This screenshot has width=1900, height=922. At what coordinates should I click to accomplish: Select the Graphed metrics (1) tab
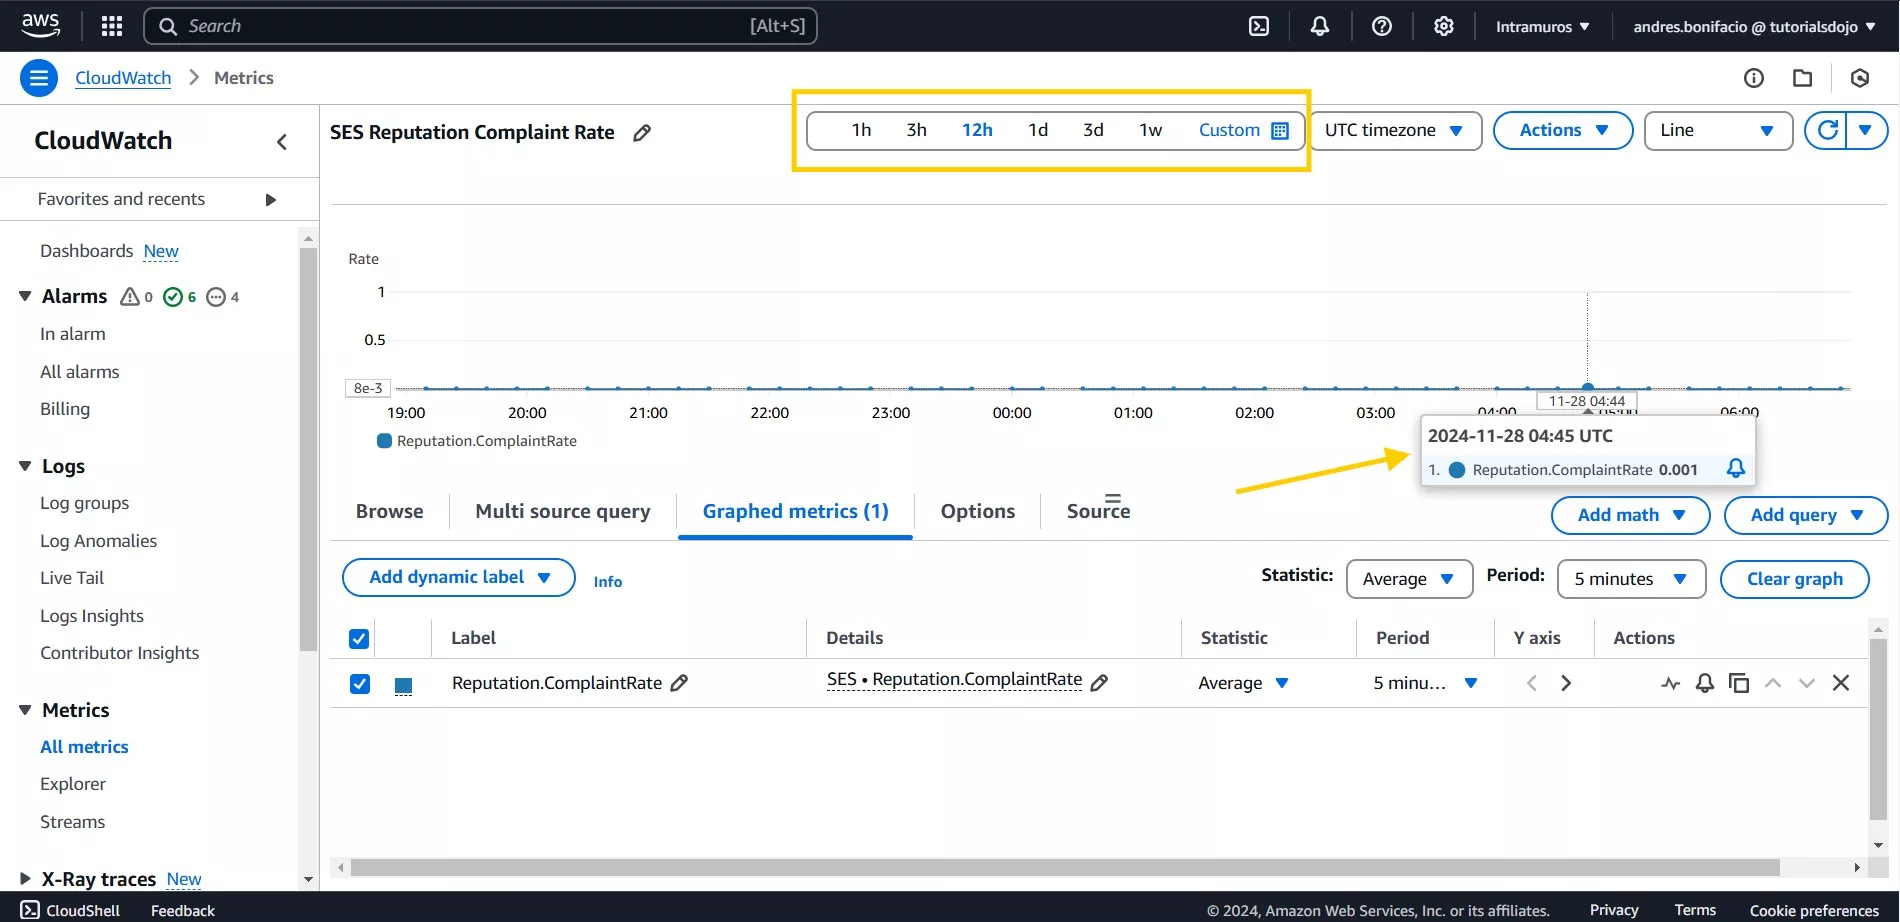tap(796, 511)
